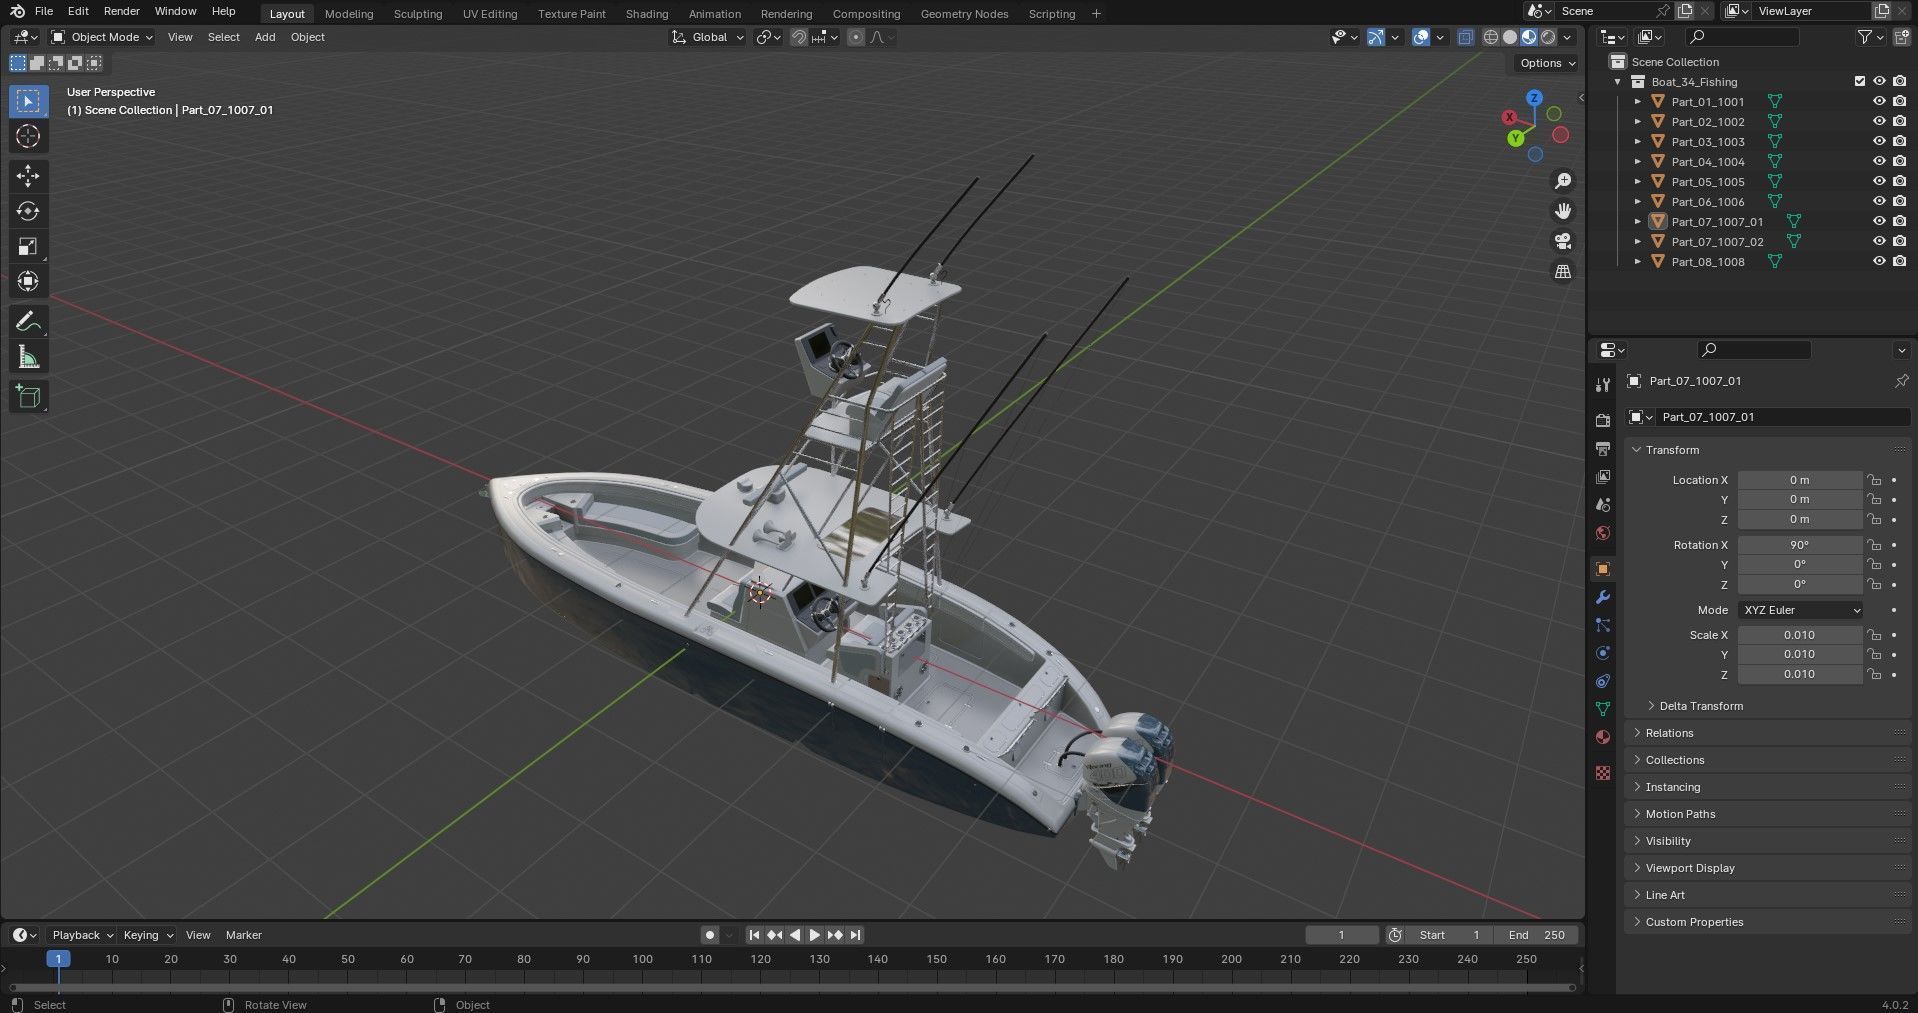Toggle lock for Scale Z

pos(1875,674)
